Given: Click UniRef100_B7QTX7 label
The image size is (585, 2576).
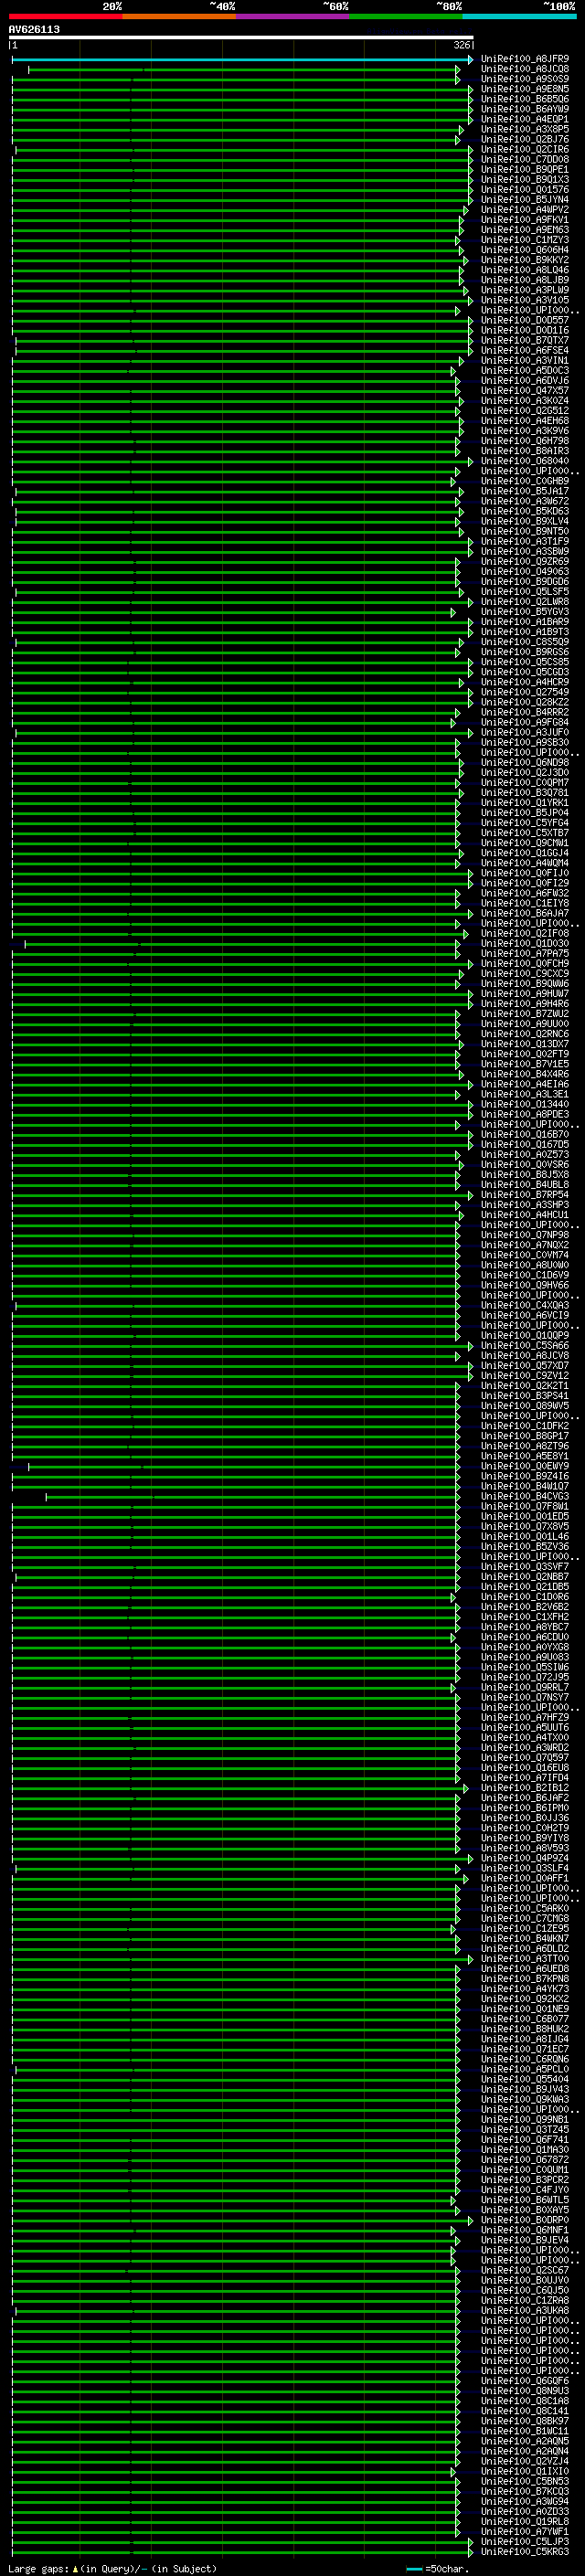Looking at the screenshot, I should tap(525, 340).
